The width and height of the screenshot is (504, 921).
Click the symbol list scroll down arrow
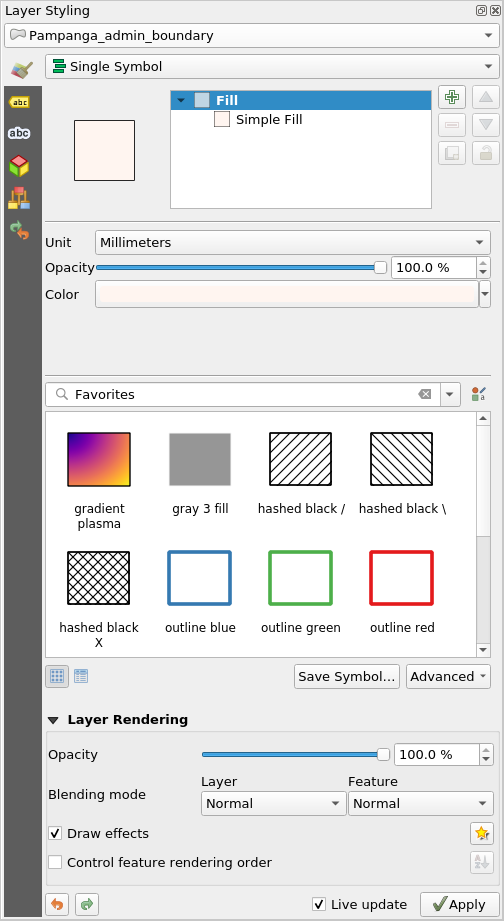point(483,650)
